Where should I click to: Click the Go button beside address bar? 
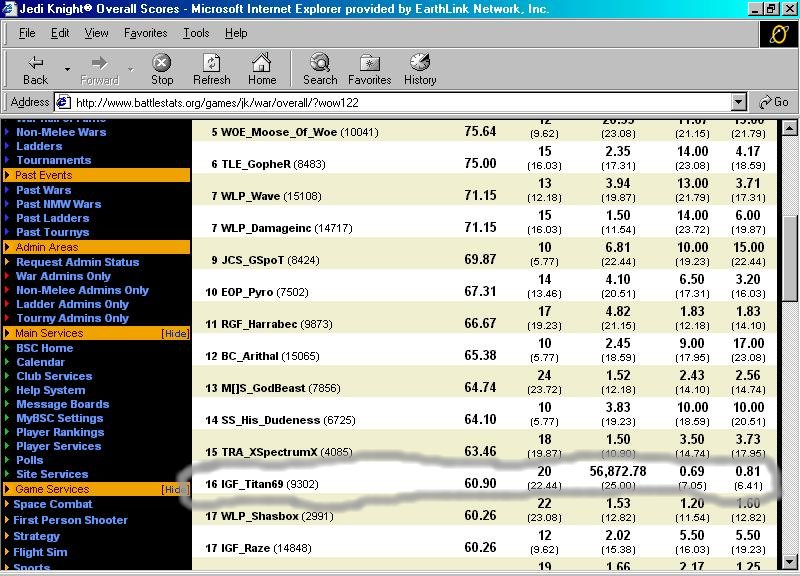pyautogui.click(x=774, y=102)
